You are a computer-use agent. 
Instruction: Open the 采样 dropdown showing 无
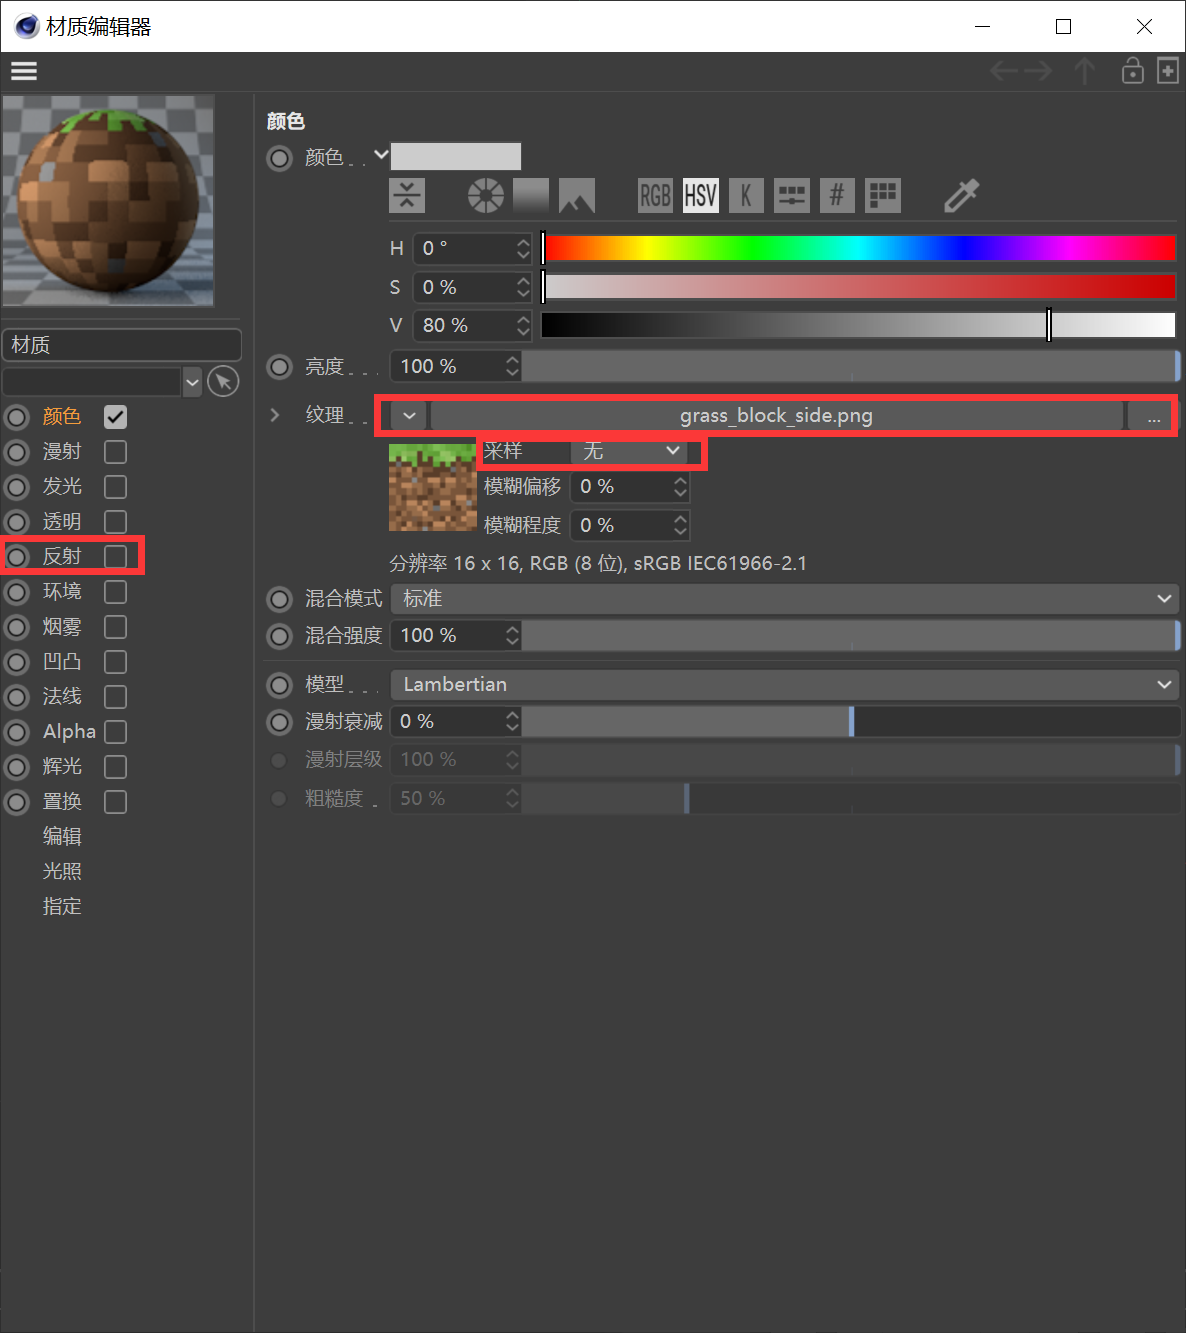pyautogui.click(x=630, y=451)
